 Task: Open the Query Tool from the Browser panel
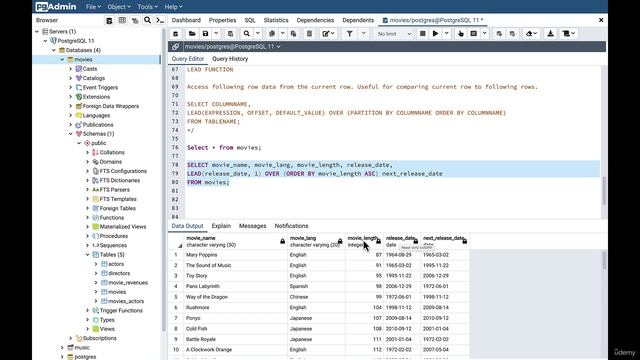(x=109, y=20)
